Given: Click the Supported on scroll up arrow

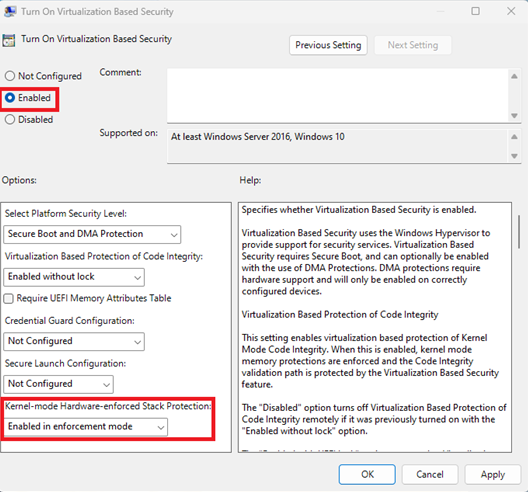Looking at the screenshot, I should coord(514,137).
